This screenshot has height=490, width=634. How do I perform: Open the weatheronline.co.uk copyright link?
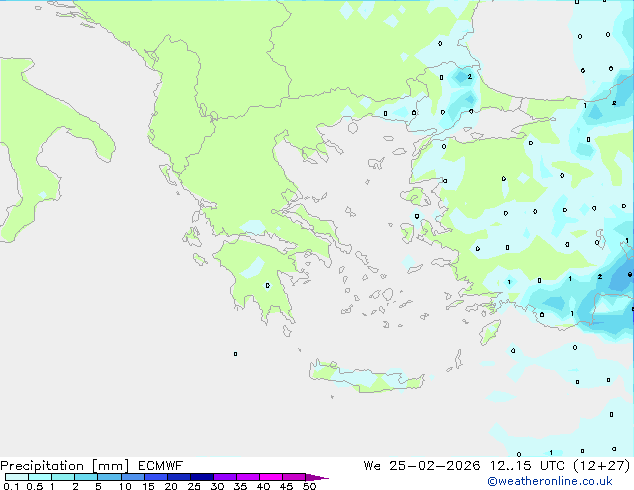(x=550, y=481)
